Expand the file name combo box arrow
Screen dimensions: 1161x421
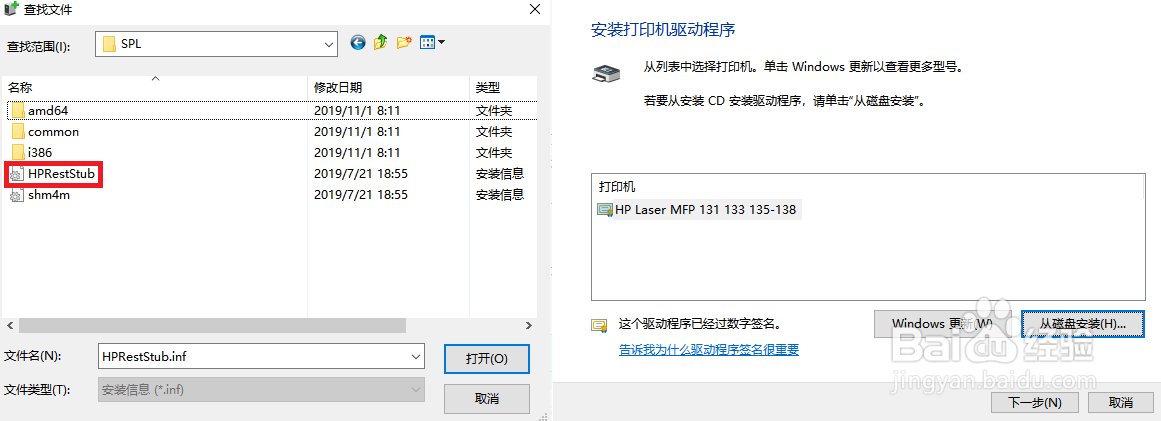tap(415, 357)
